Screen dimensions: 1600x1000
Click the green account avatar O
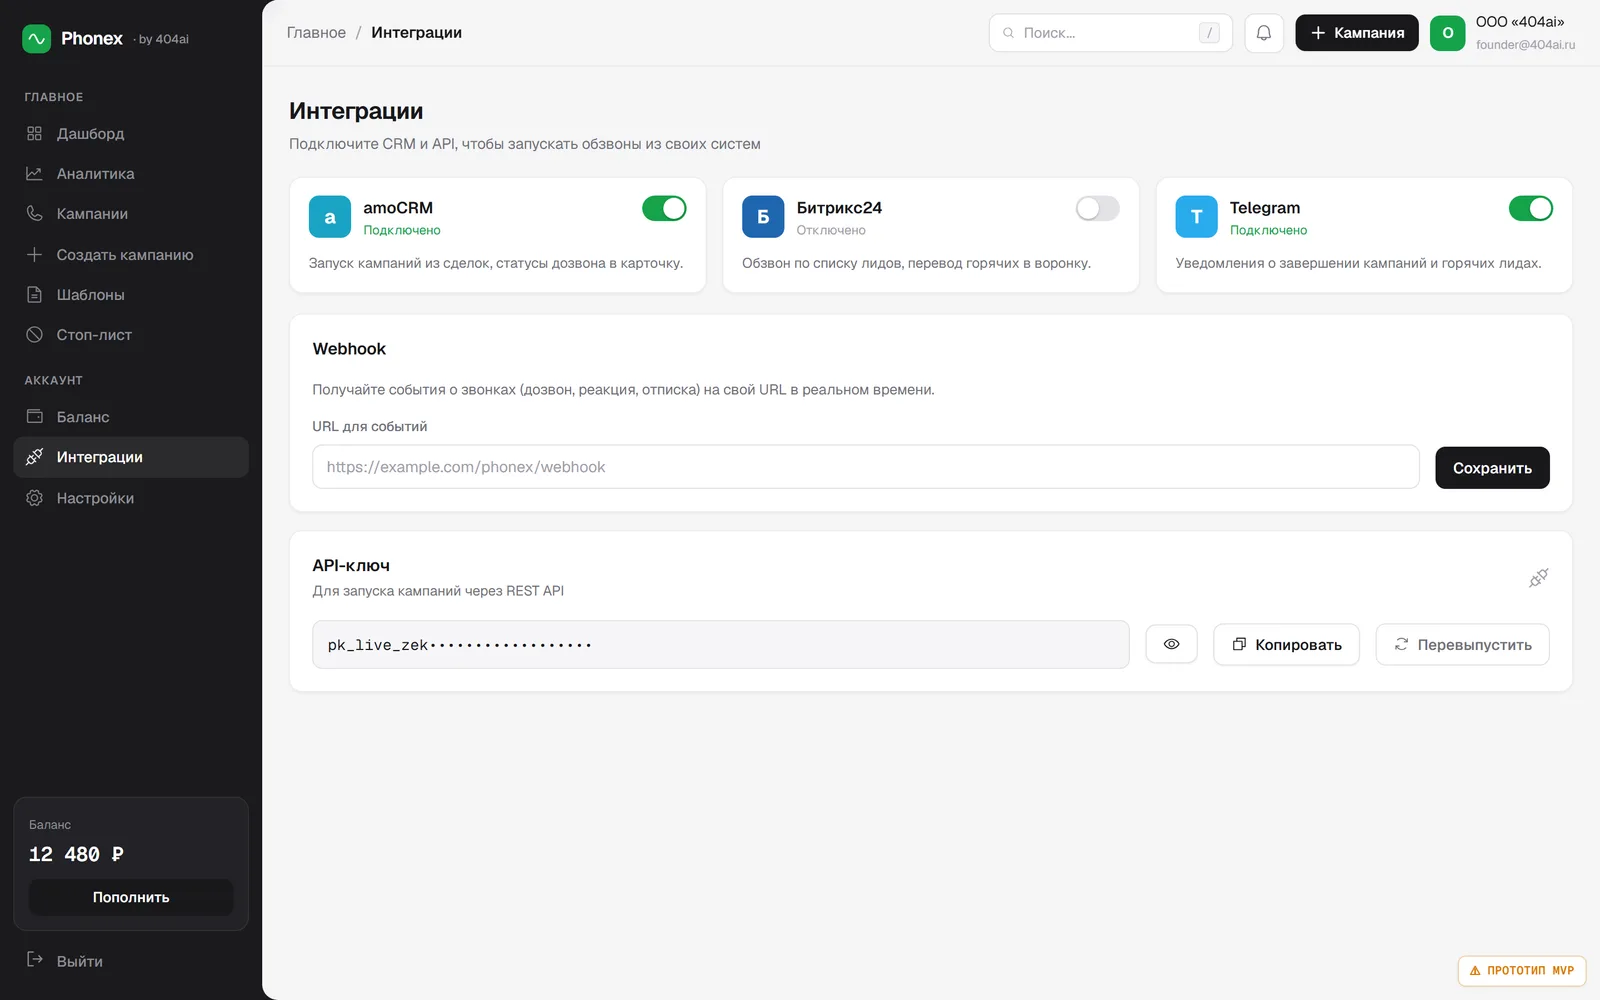click(1447, 33)
